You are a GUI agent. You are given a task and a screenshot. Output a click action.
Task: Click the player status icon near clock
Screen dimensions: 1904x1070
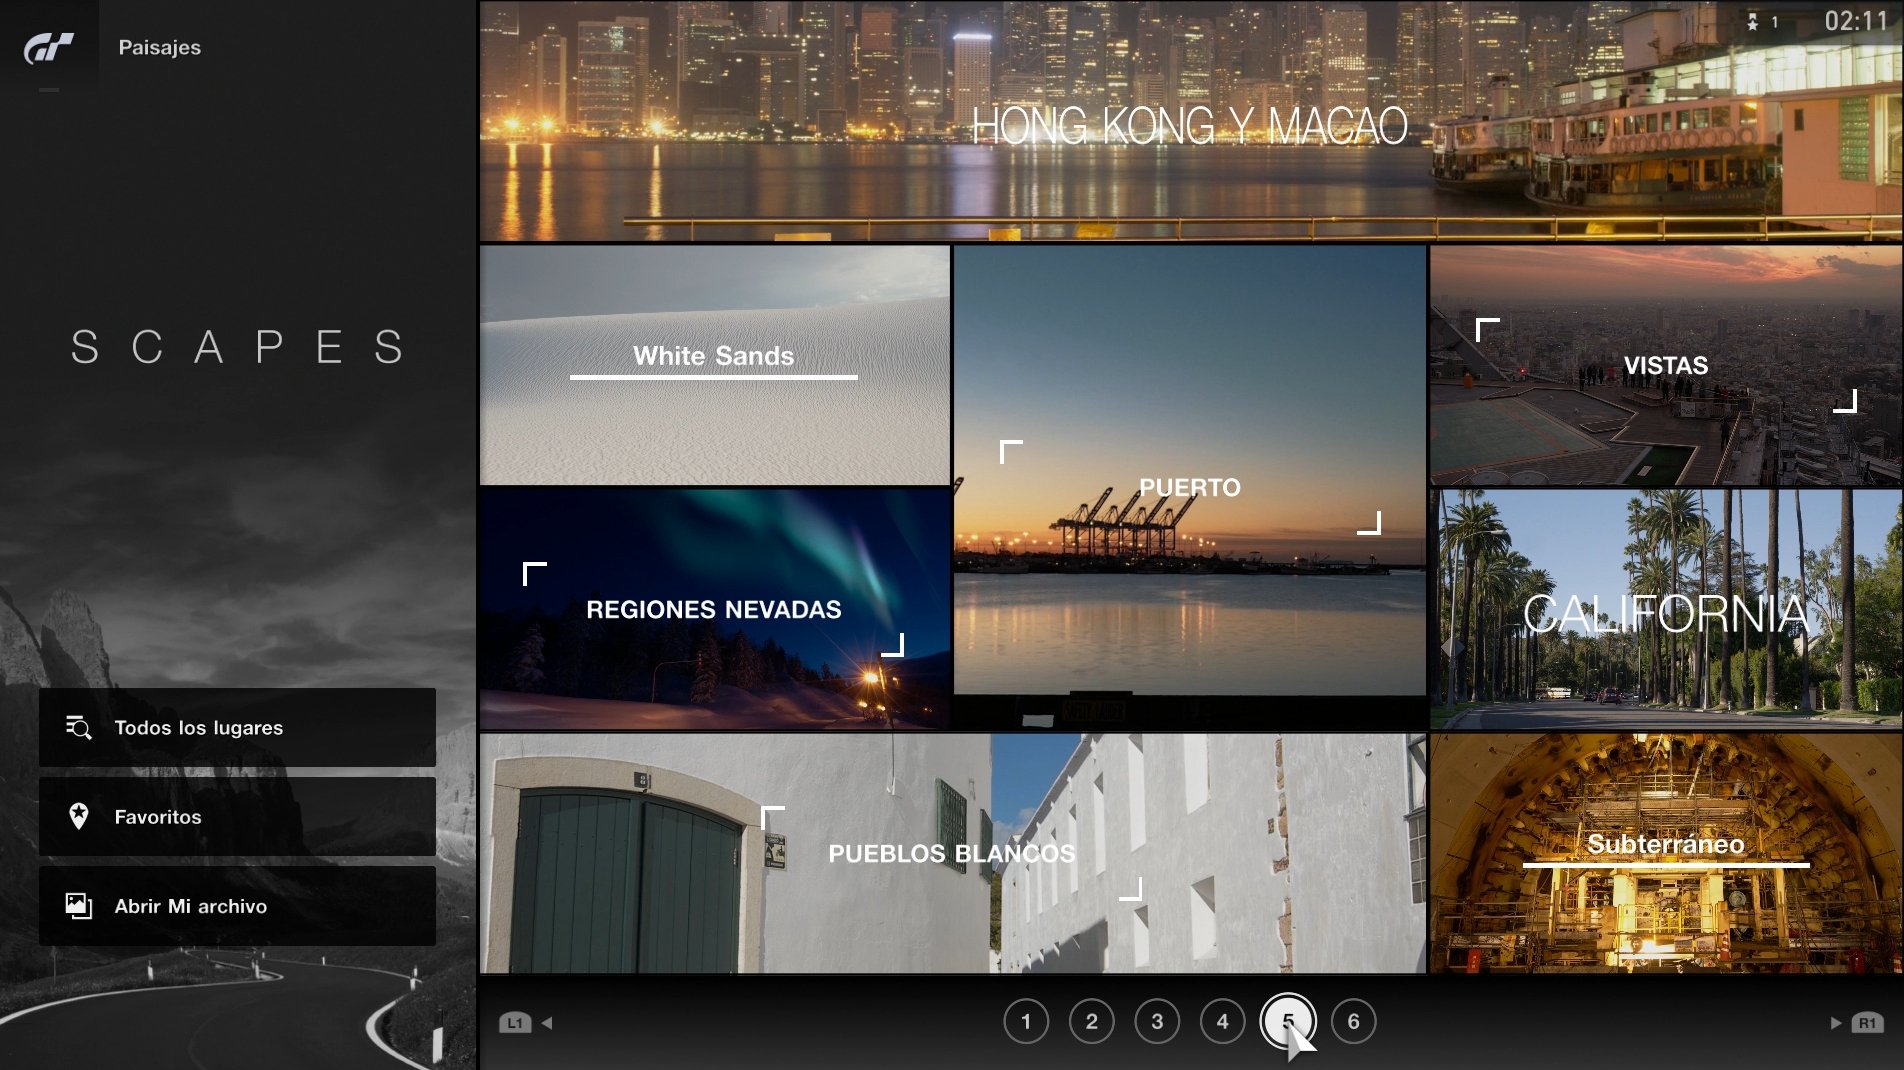(1754, 22)
